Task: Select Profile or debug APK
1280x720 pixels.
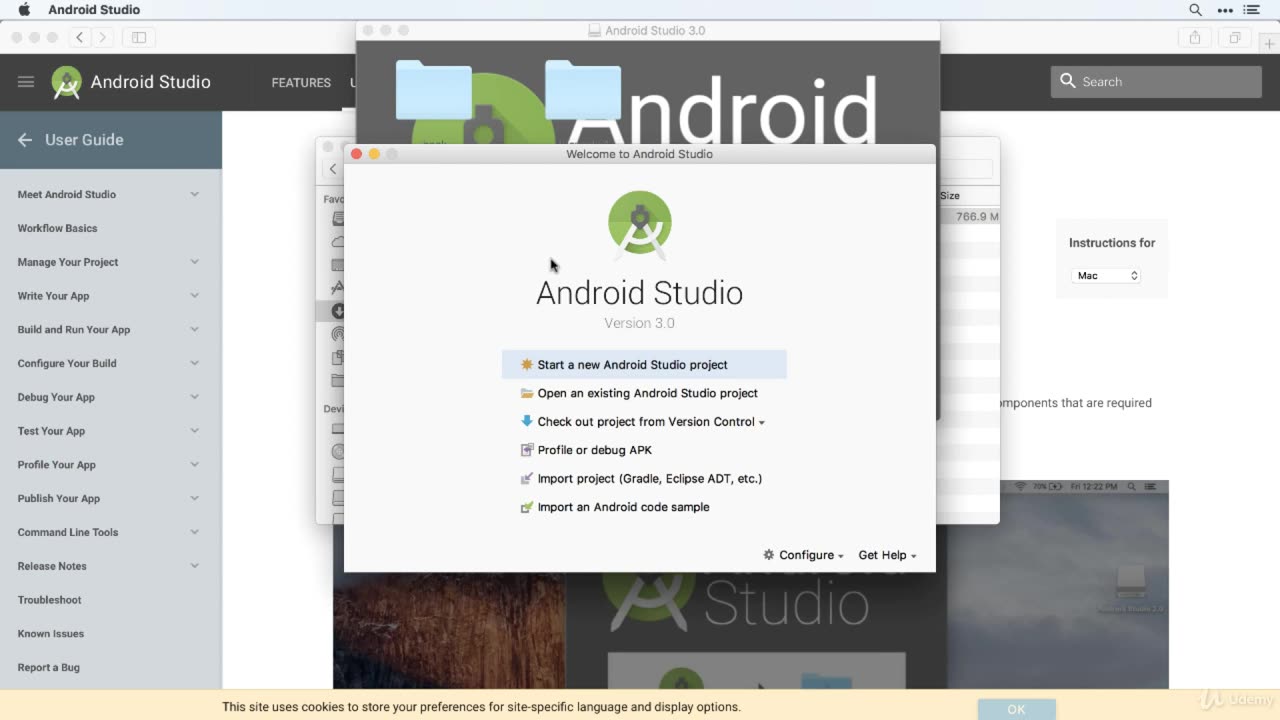Action: (644, 450)
